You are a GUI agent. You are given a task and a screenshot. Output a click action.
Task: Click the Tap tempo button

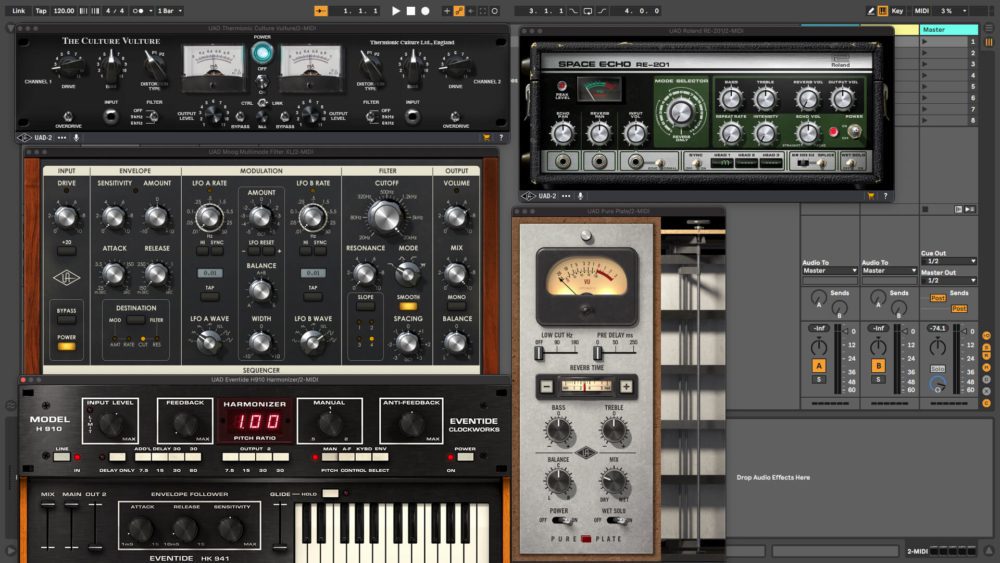point(40,10)
